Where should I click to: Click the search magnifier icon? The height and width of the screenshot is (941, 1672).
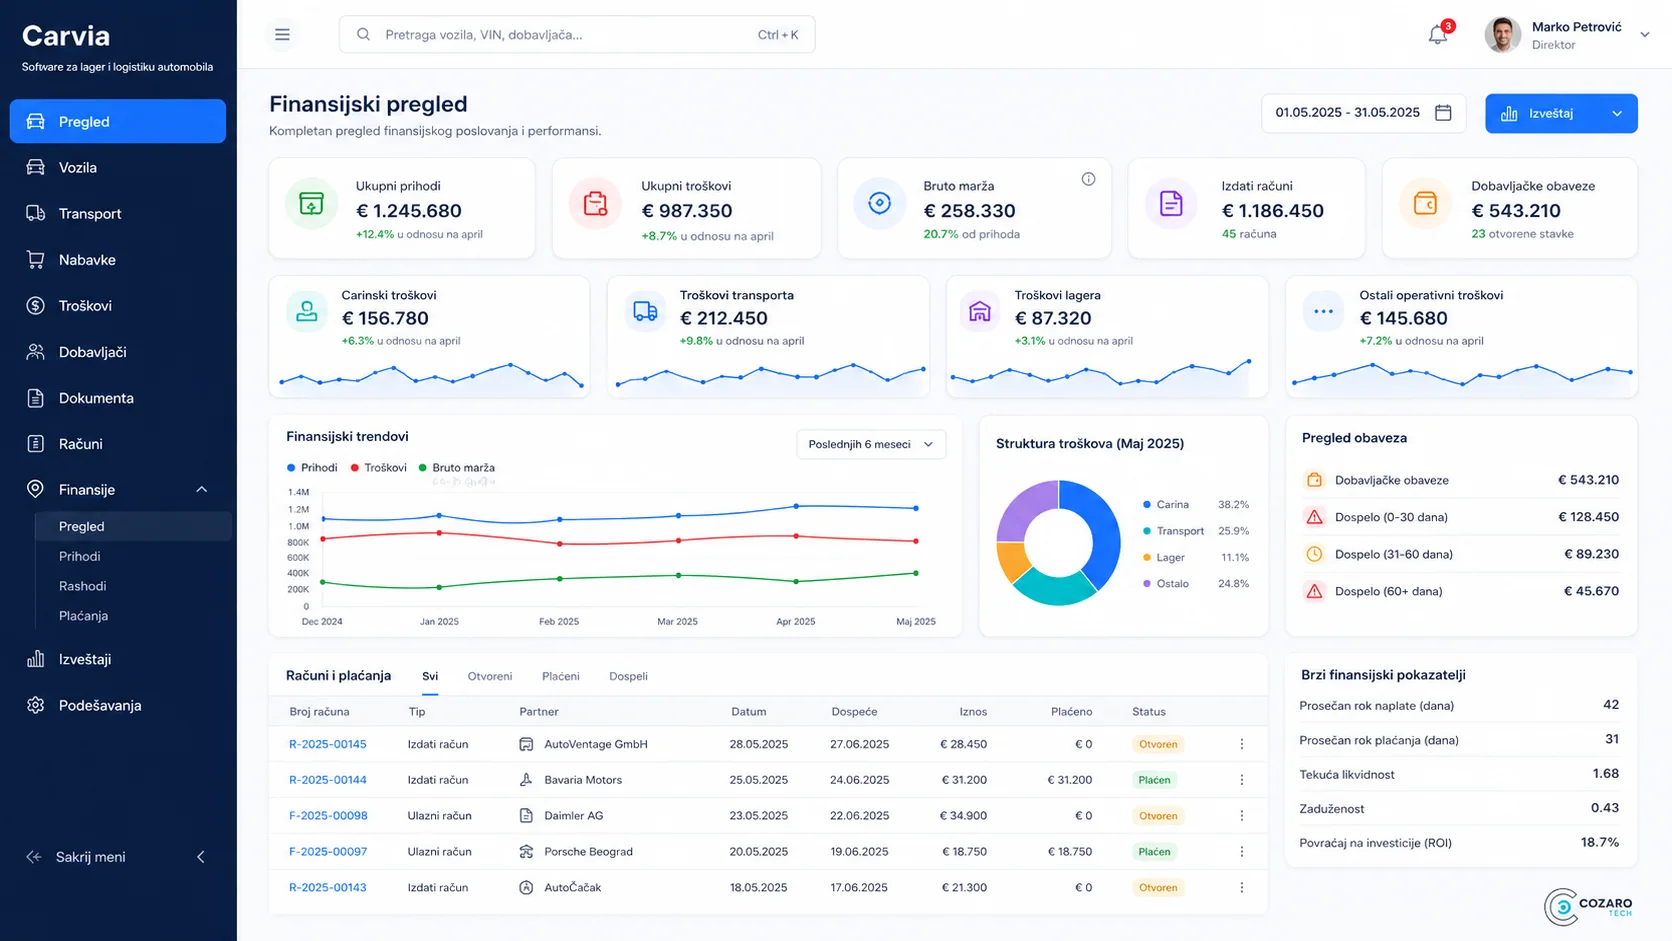364,34
